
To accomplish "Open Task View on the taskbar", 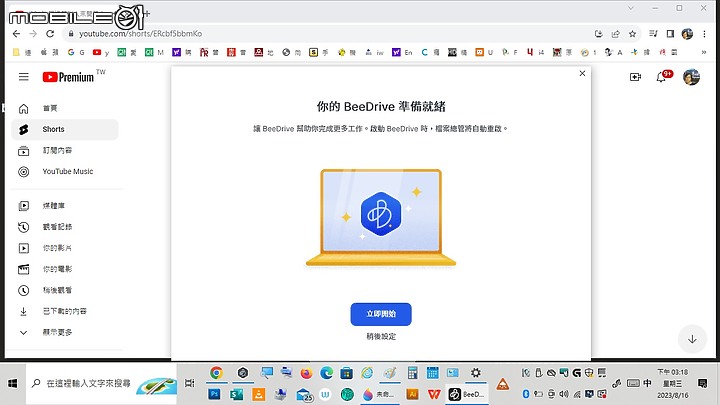I will click(189, 383).
